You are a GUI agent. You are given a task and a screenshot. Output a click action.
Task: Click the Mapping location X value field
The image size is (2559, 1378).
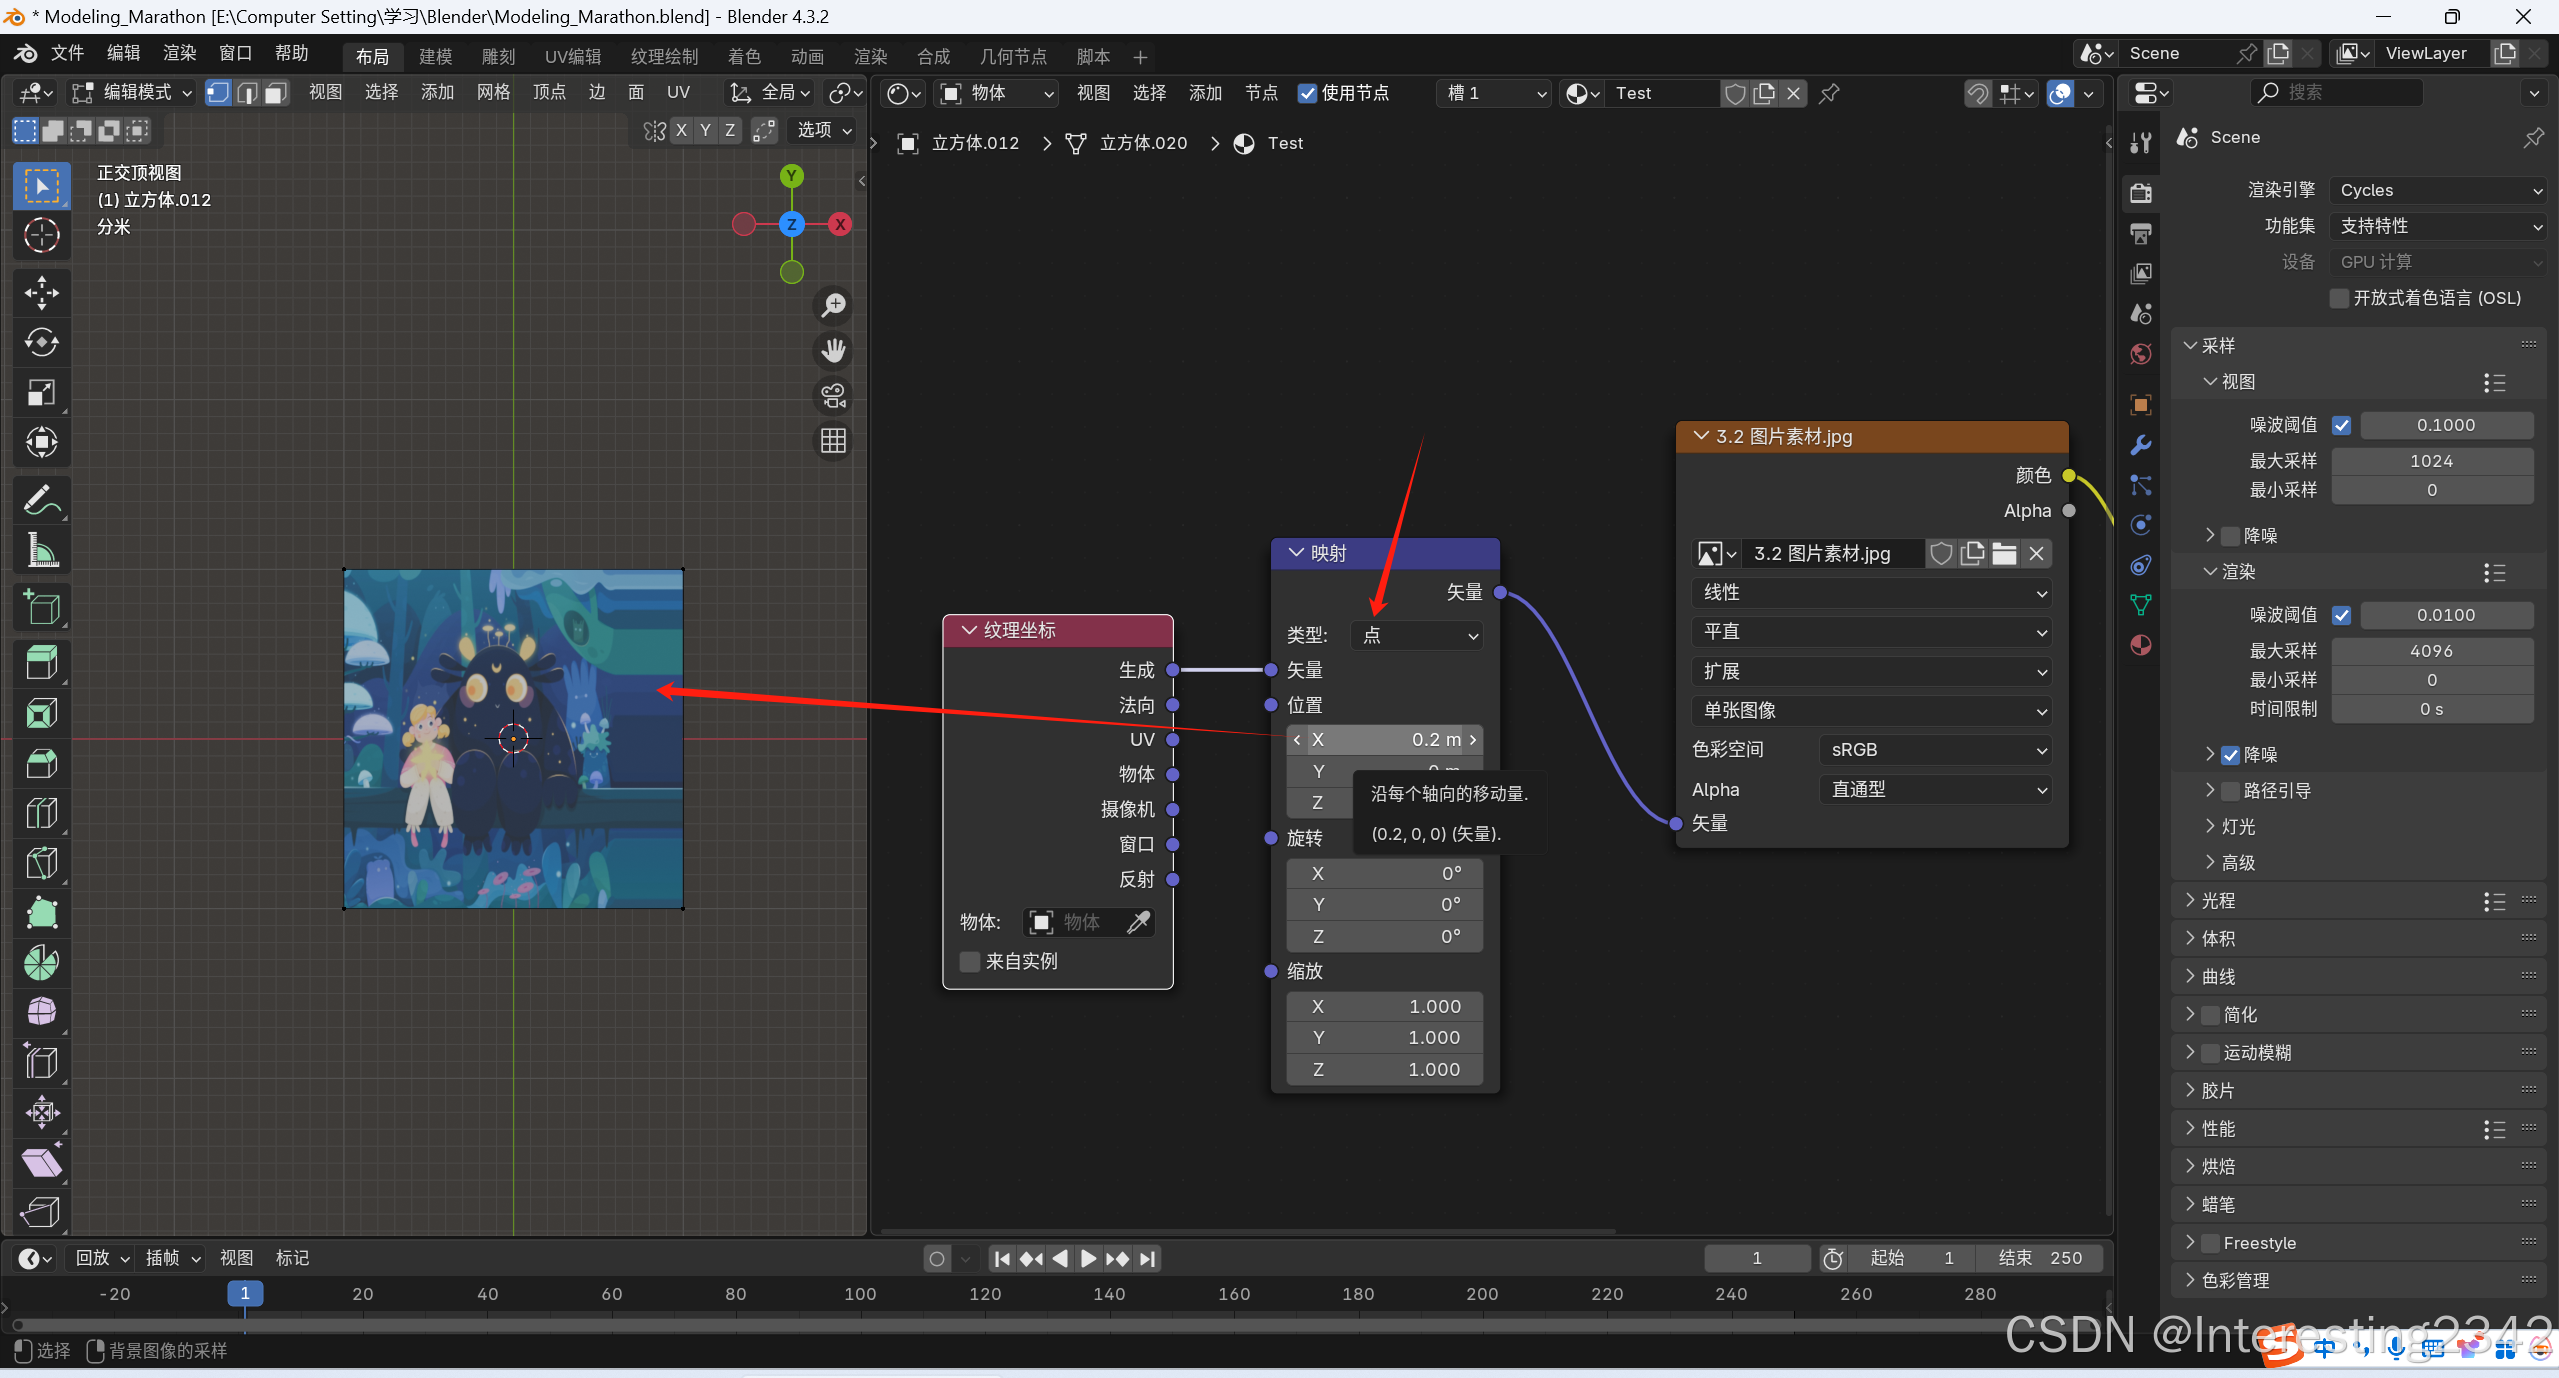(1385, 739)
